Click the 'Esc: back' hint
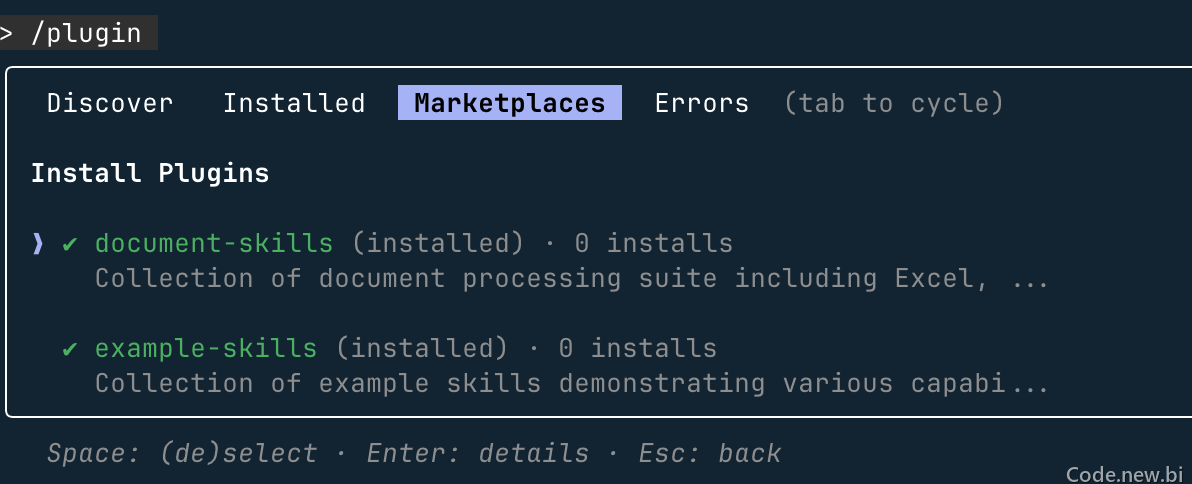The image size is (1192, 484). [709, 454]
